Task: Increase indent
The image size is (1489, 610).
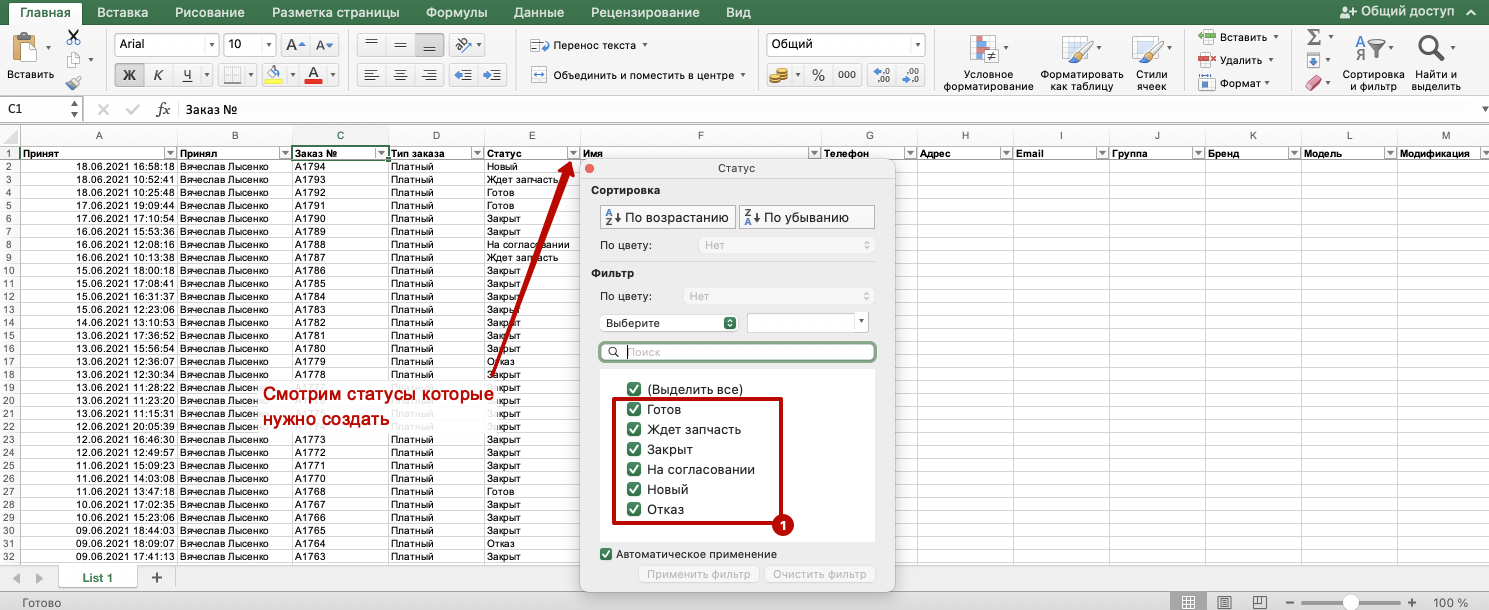Action: (x=492, y=75)
